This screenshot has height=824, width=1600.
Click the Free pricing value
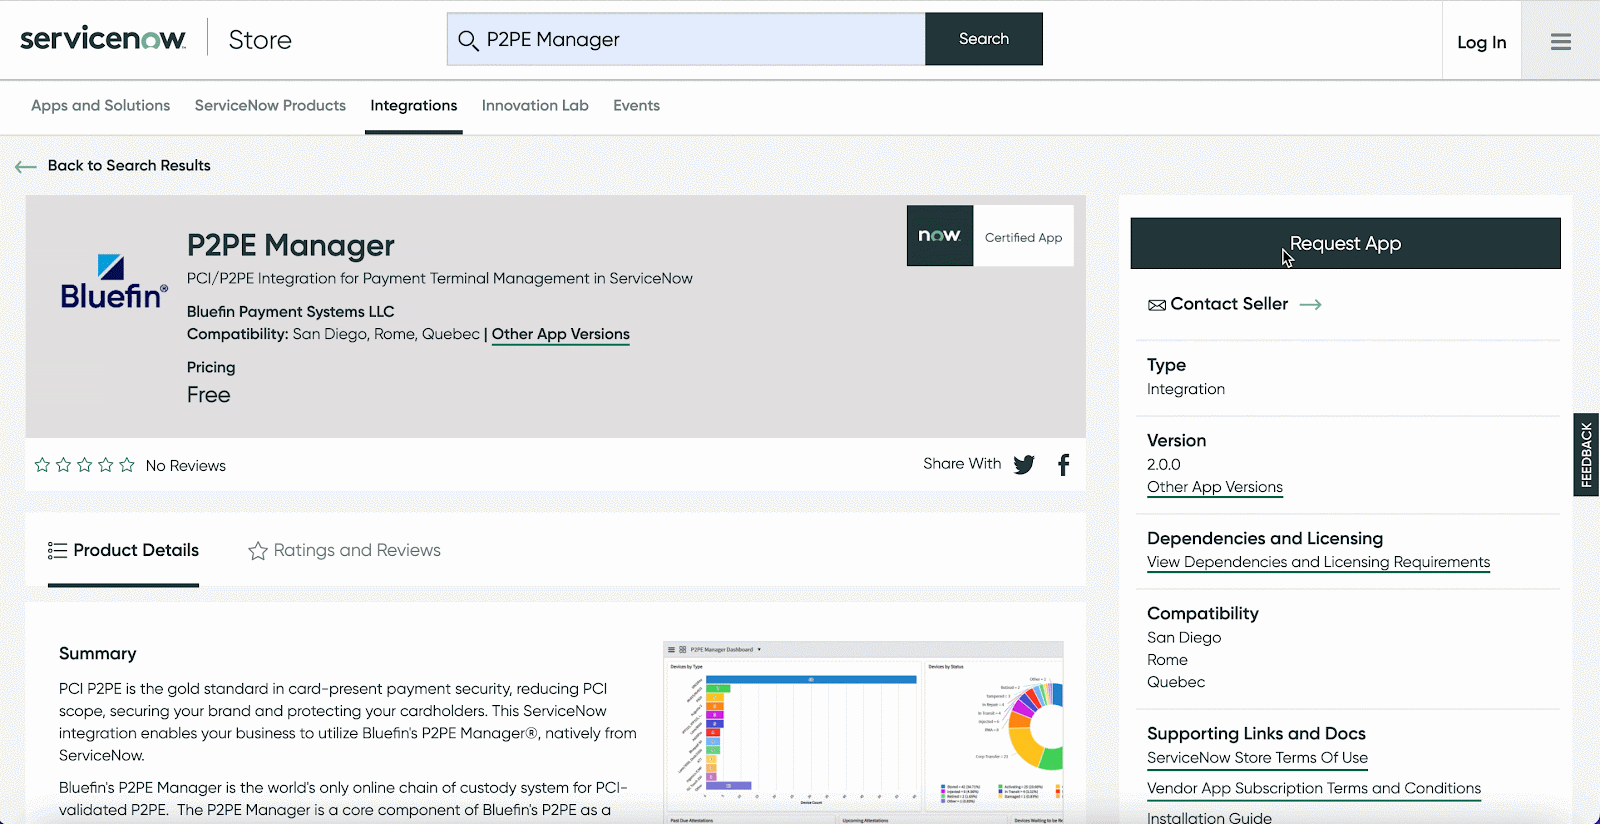tap(209, 395)
